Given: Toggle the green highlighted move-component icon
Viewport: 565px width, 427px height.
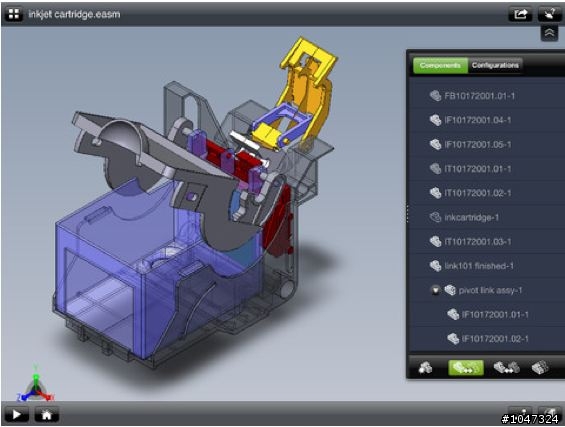Looking at the screenshot, I should (466, 368).
